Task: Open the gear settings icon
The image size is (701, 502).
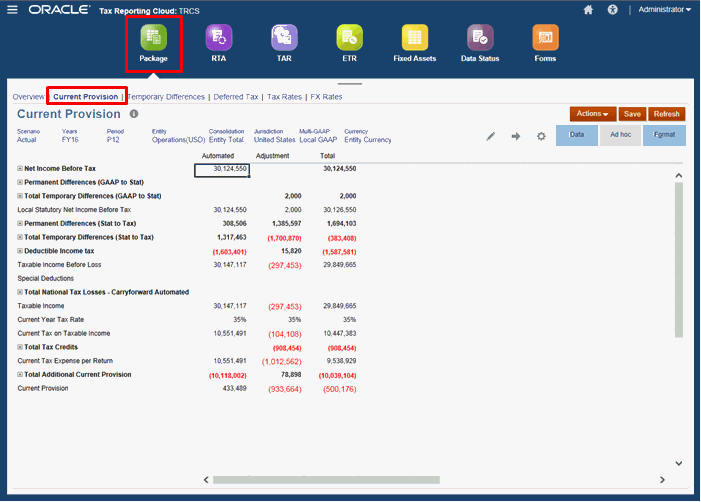Action: [x=541, y=136]
